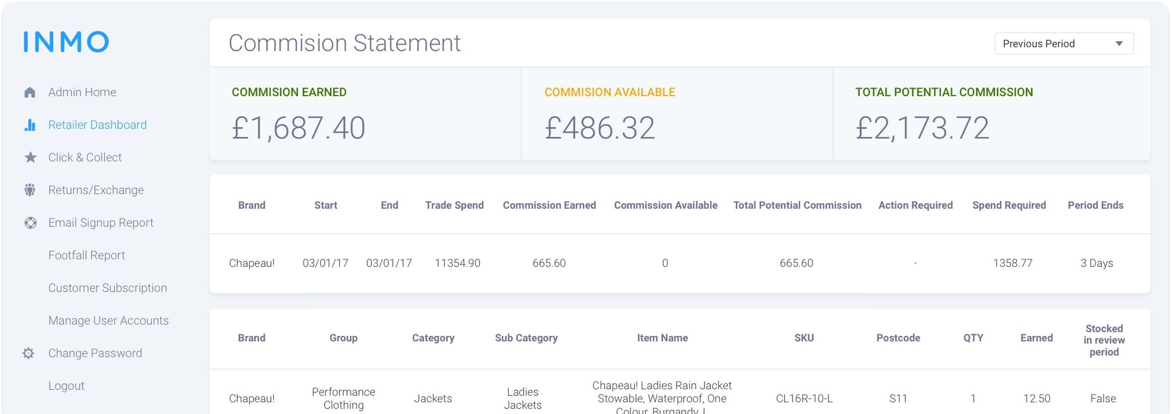
Task: Click the Spend Required column header
Action: [1009, 205]
